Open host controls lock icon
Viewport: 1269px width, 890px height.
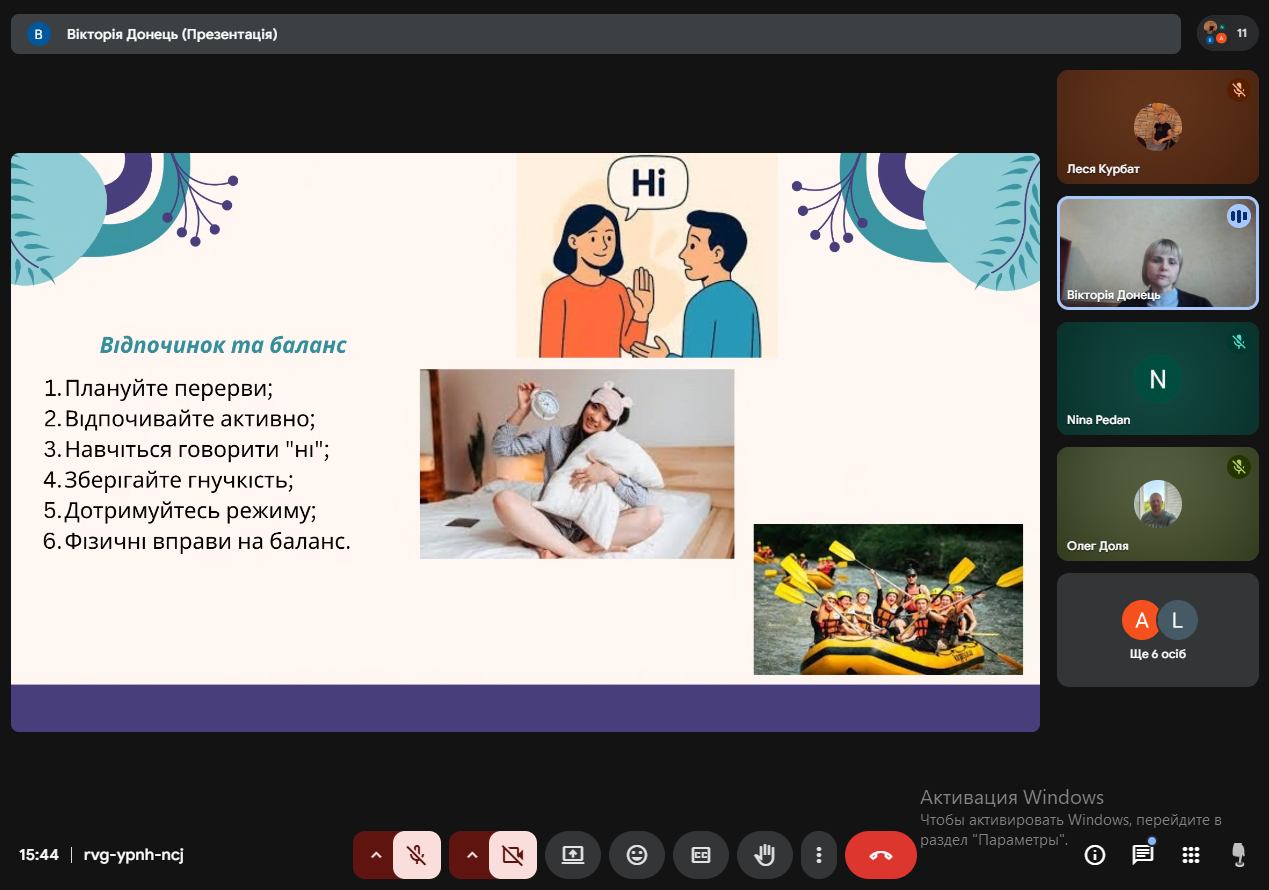click(1238, 855)
